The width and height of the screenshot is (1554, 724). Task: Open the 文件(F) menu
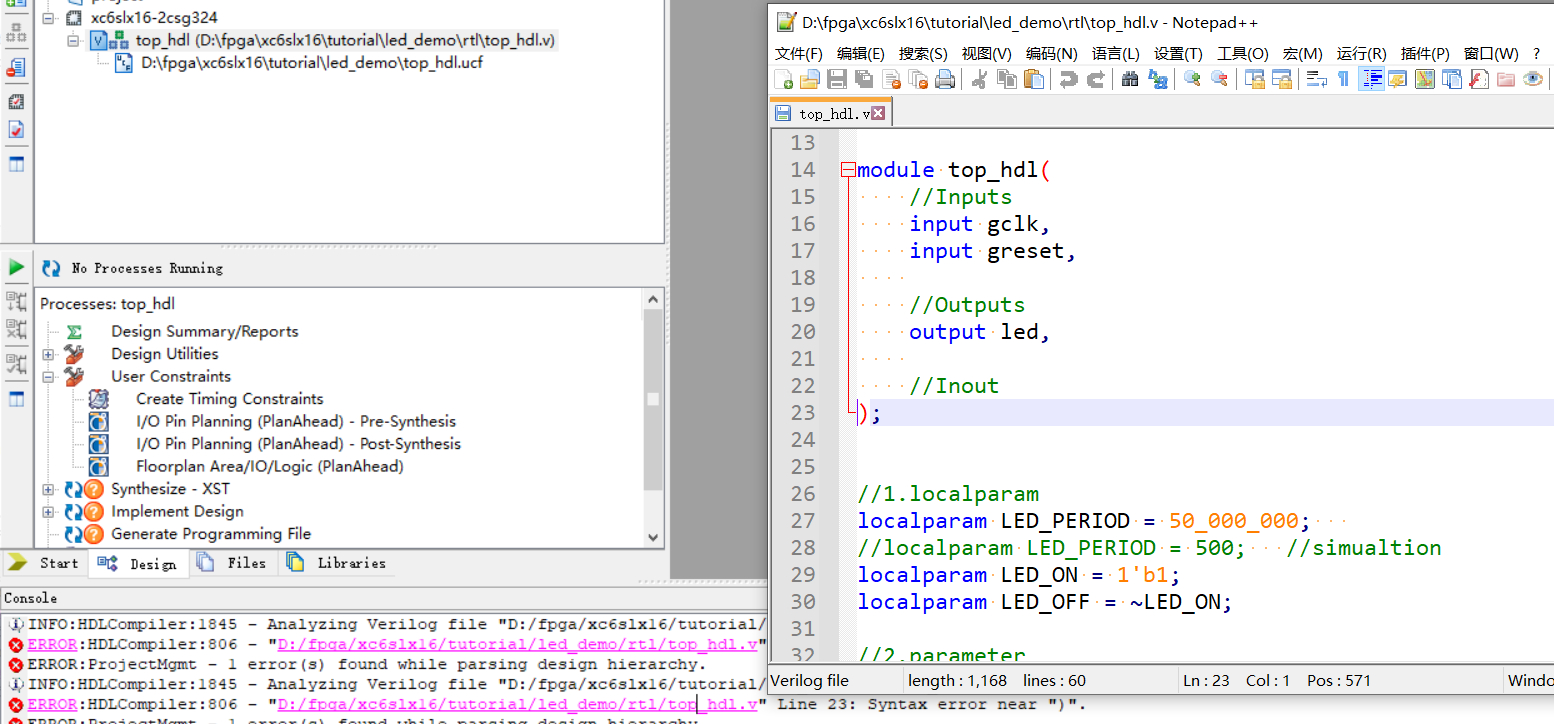(x=799, y=54)
